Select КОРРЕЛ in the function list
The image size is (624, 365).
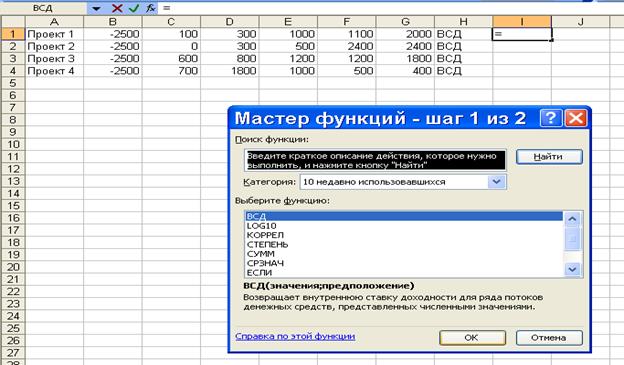click(404, 235)
